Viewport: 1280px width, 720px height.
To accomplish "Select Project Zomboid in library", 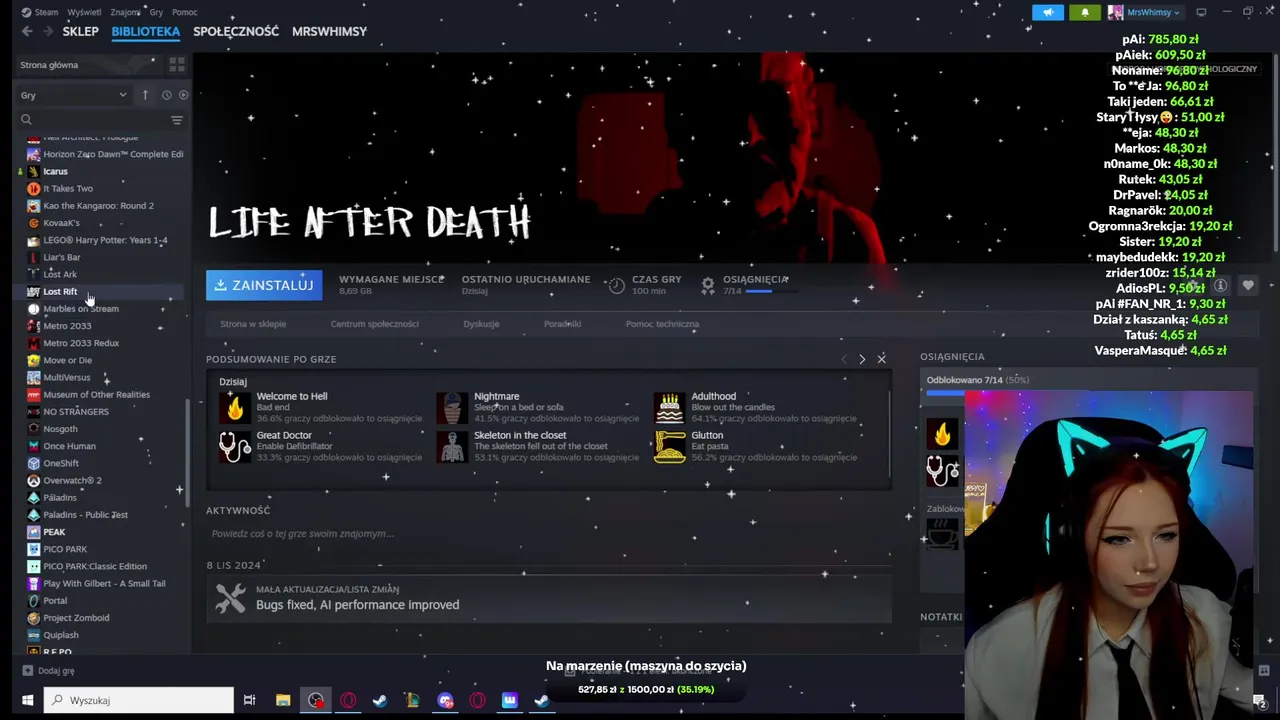I will [x=76, y=618].
